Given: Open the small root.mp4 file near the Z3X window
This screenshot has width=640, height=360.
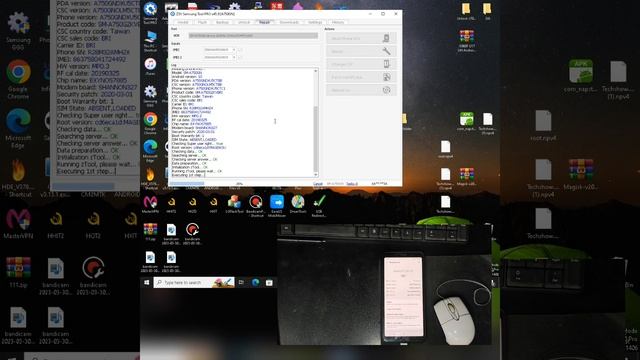Looking at the screenshot, I should pyautogui.click(x=445, y=149).
